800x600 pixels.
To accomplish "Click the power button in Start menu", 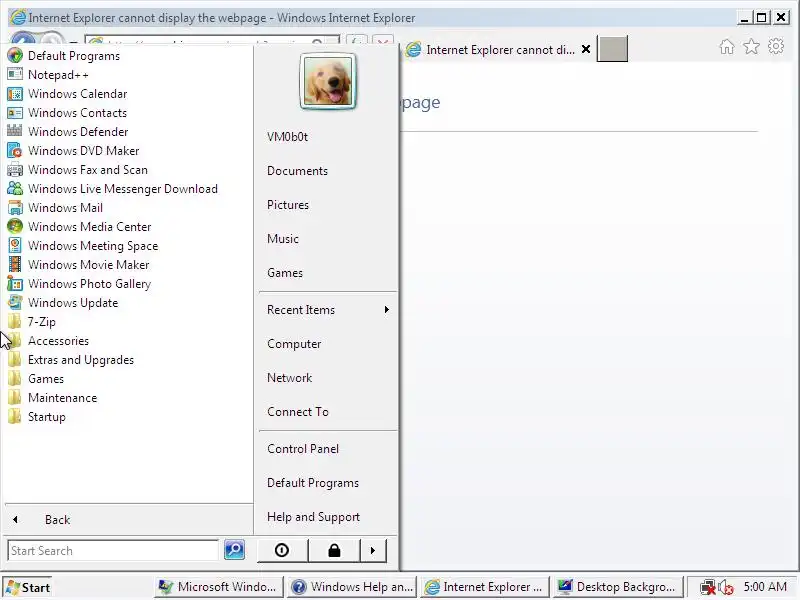I will pos(282,551).
